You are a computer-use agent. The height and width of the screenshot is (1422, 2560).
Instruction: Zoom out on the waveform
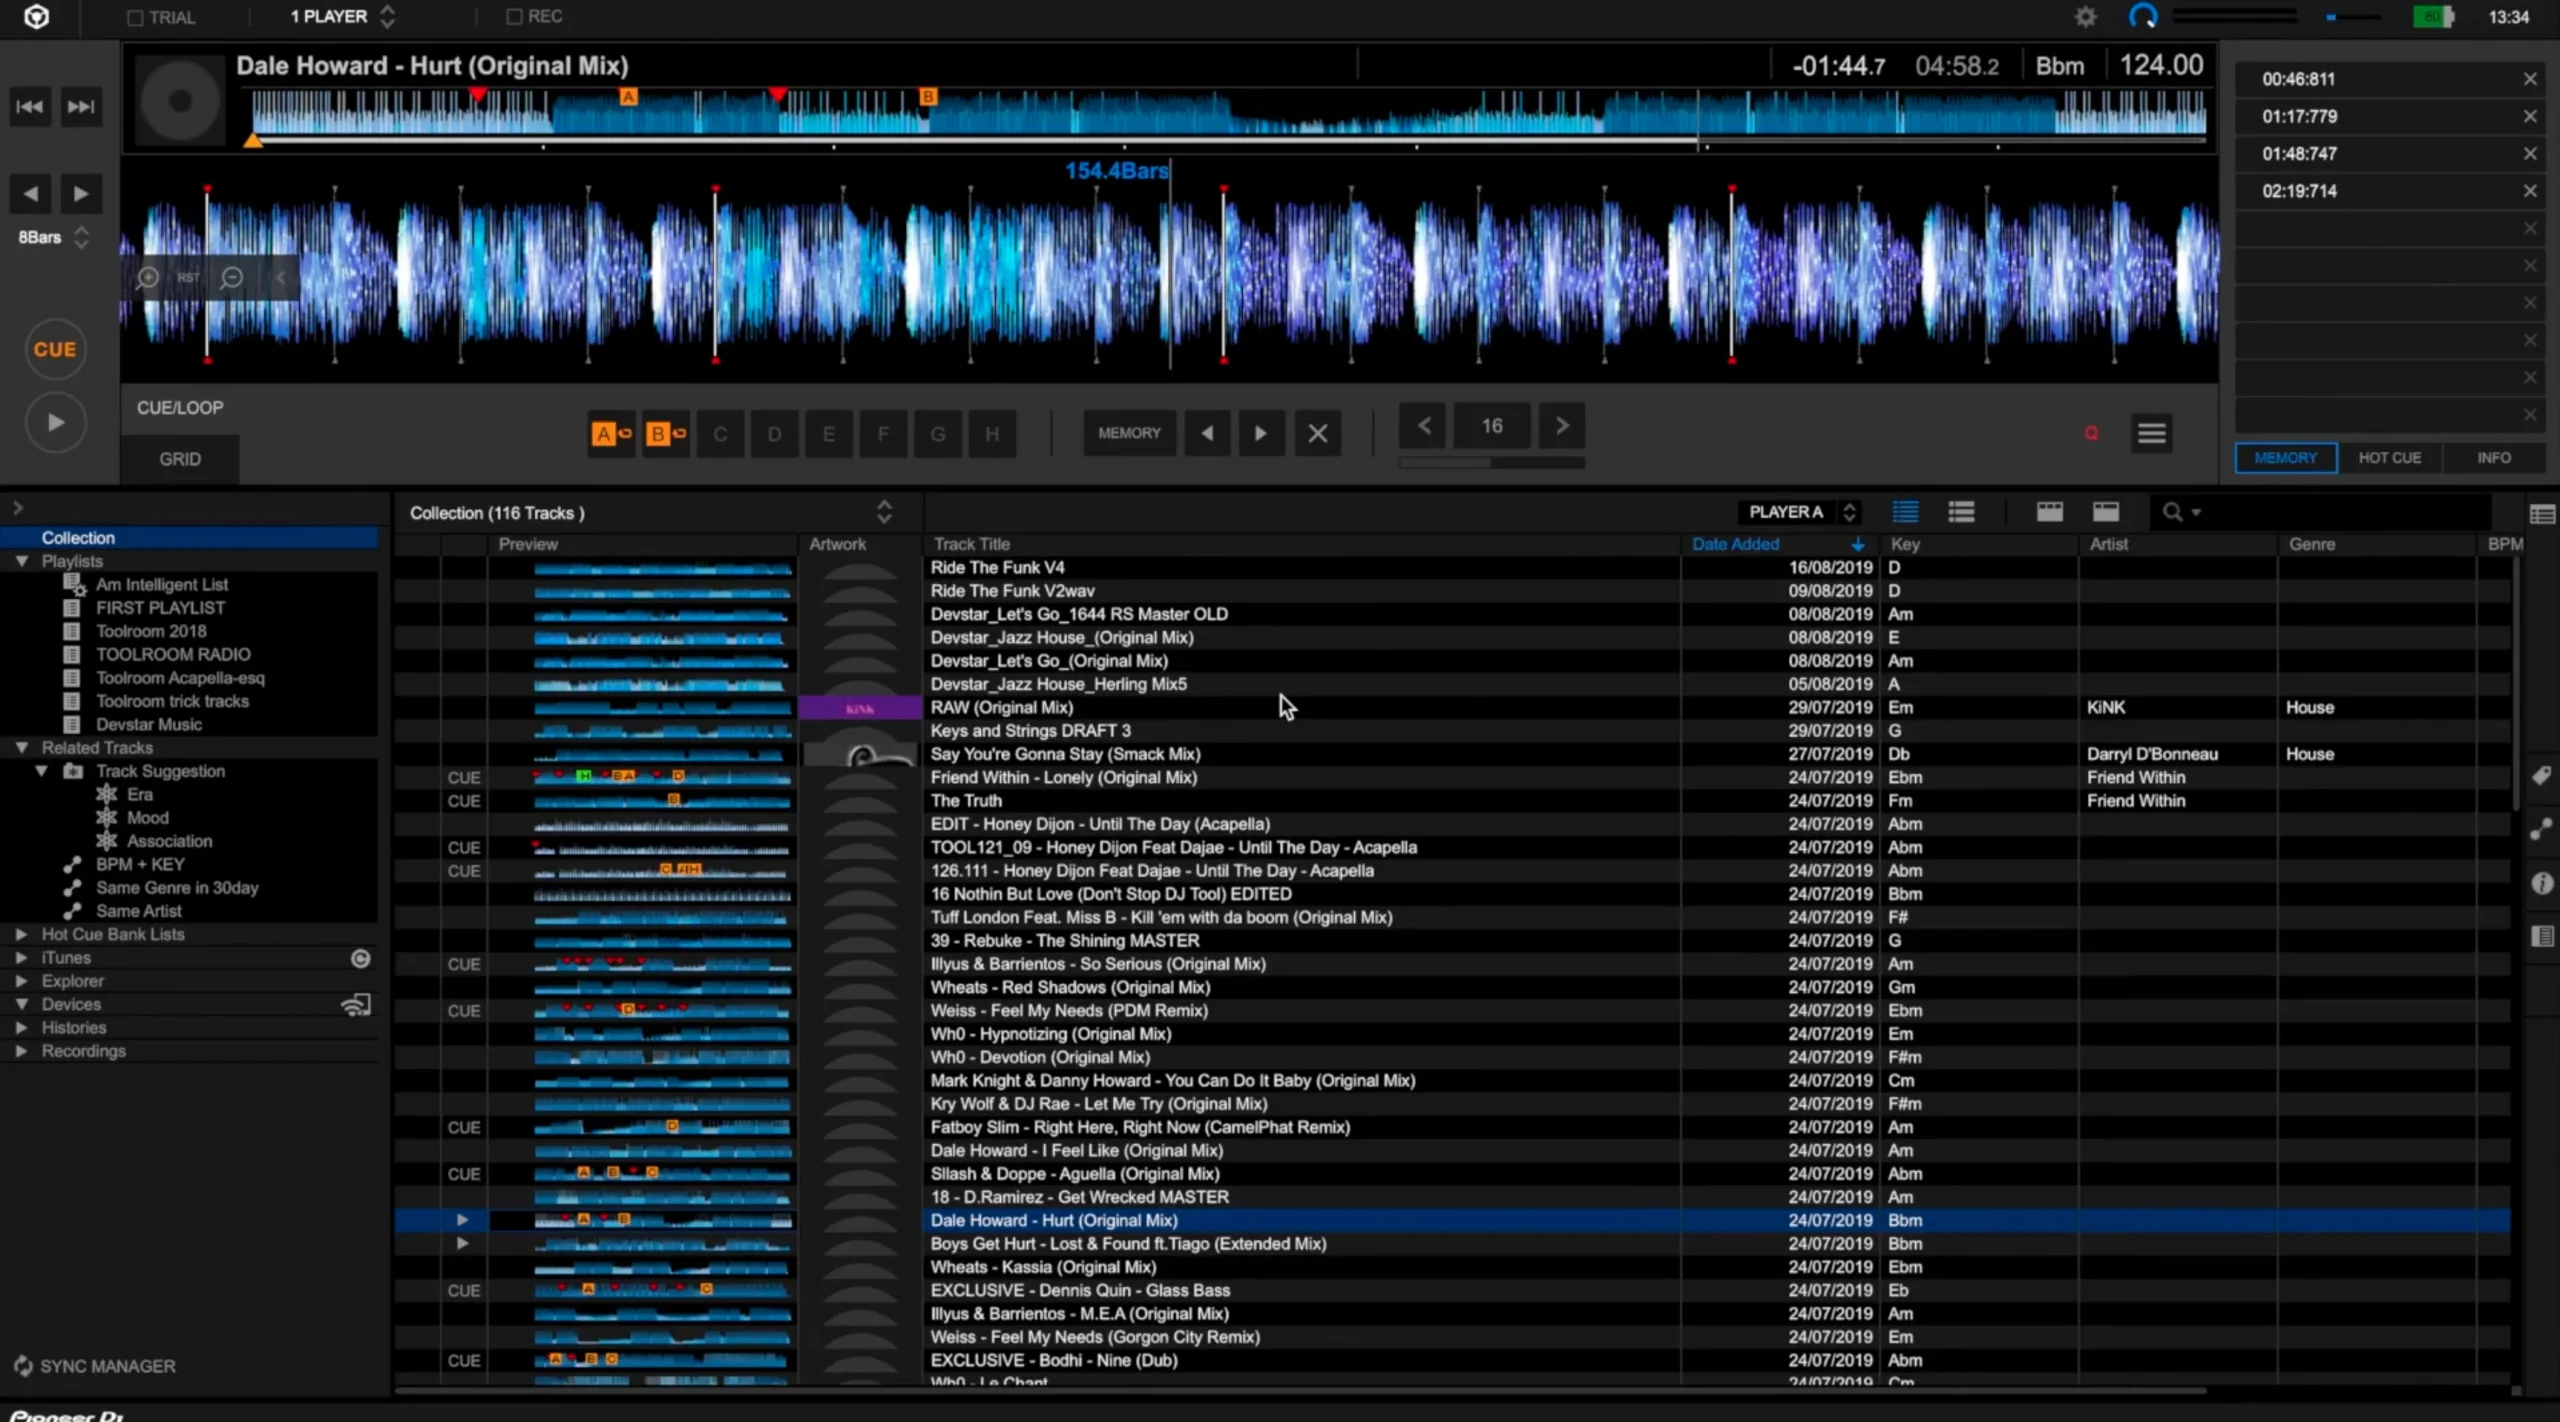[x=232, y=277]
